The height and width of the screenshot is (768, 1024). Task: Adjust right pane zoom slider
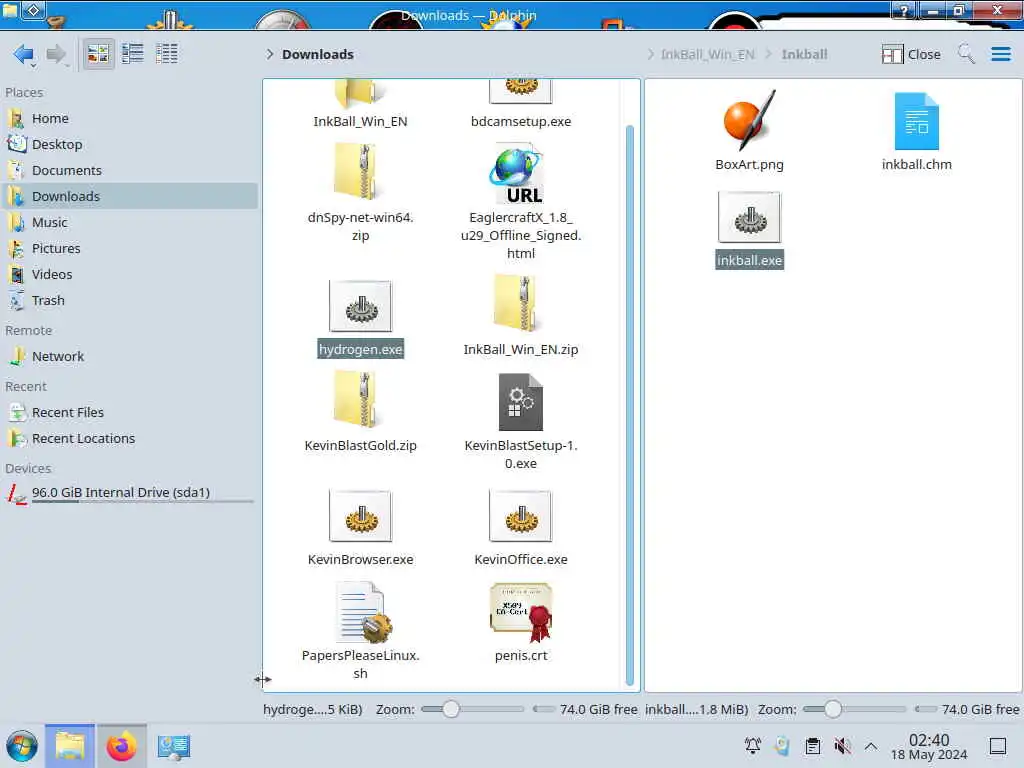(x=854, y=709)
